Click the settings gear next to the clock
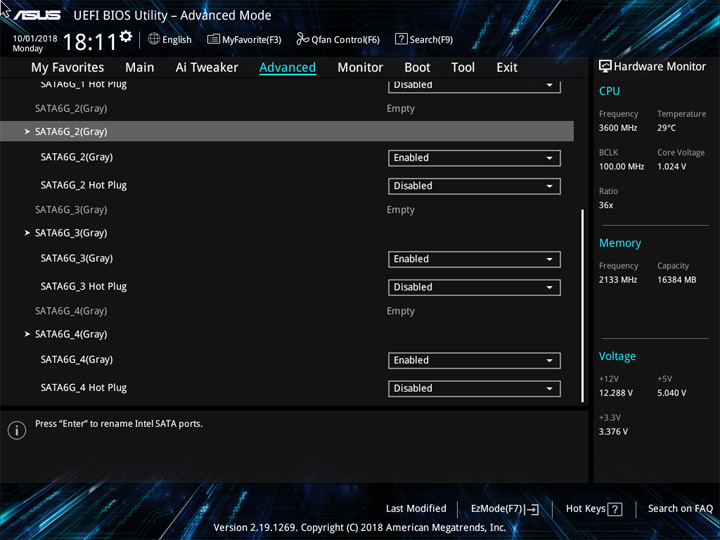Screen dimensions: 720x540 [x=126, y=36]
